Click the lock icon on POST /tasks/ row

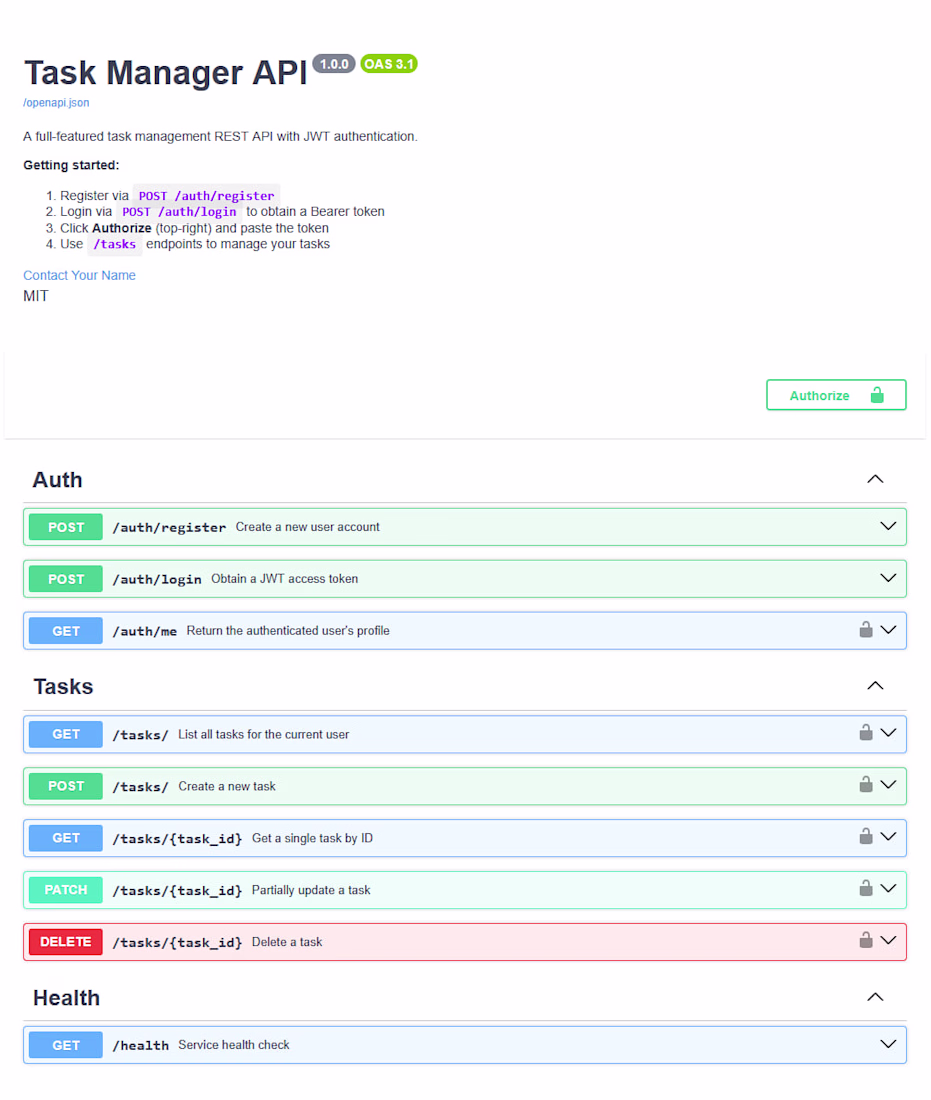click(x=866, y=785)
